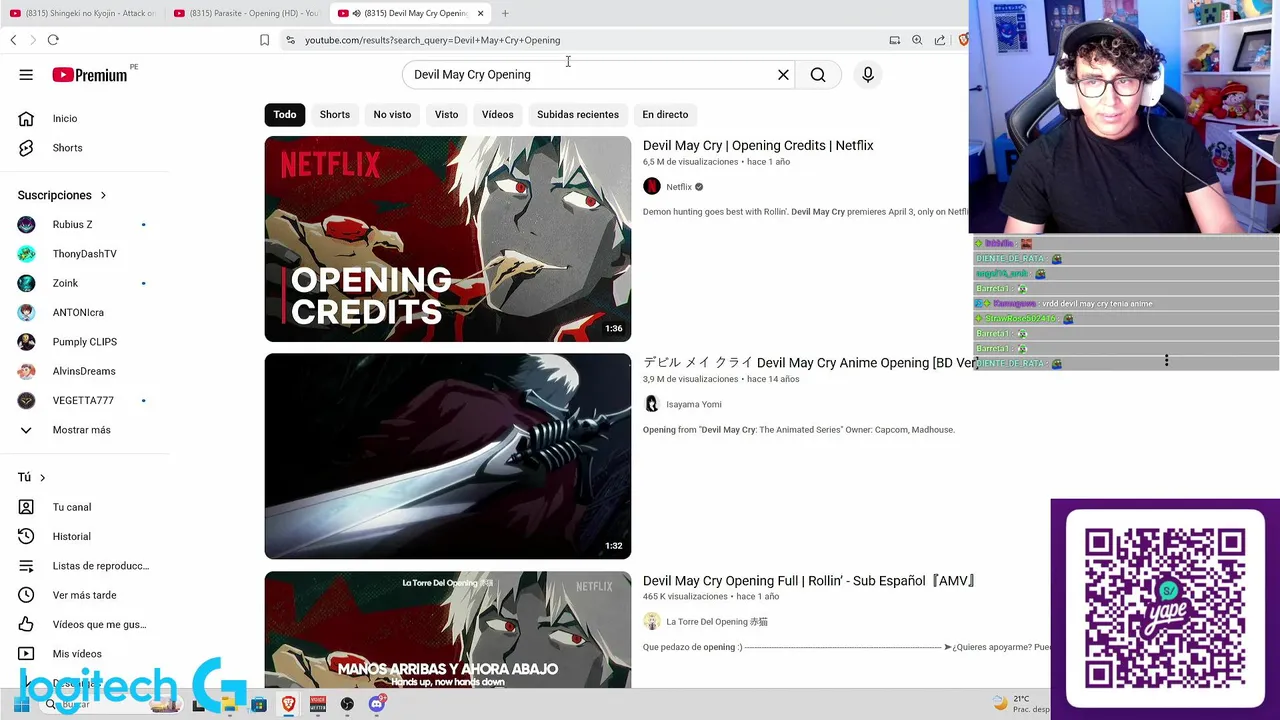Image resolution: width=1280 pixels, height=720 pixels.
Task: Open the YouTube guide hamburger menu
Action: coord(26,75)
